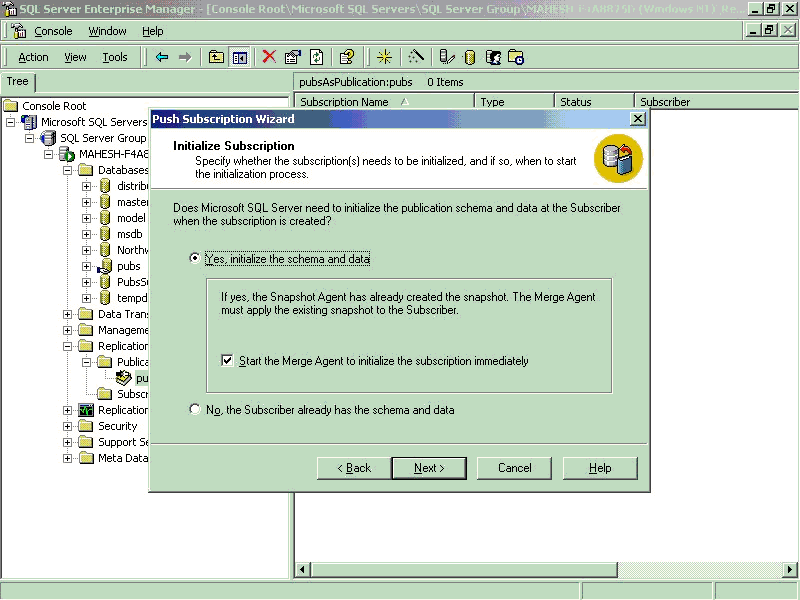Click the master database cylinder icon
This screenshot has width=800, height=600.
coord(105,202)
